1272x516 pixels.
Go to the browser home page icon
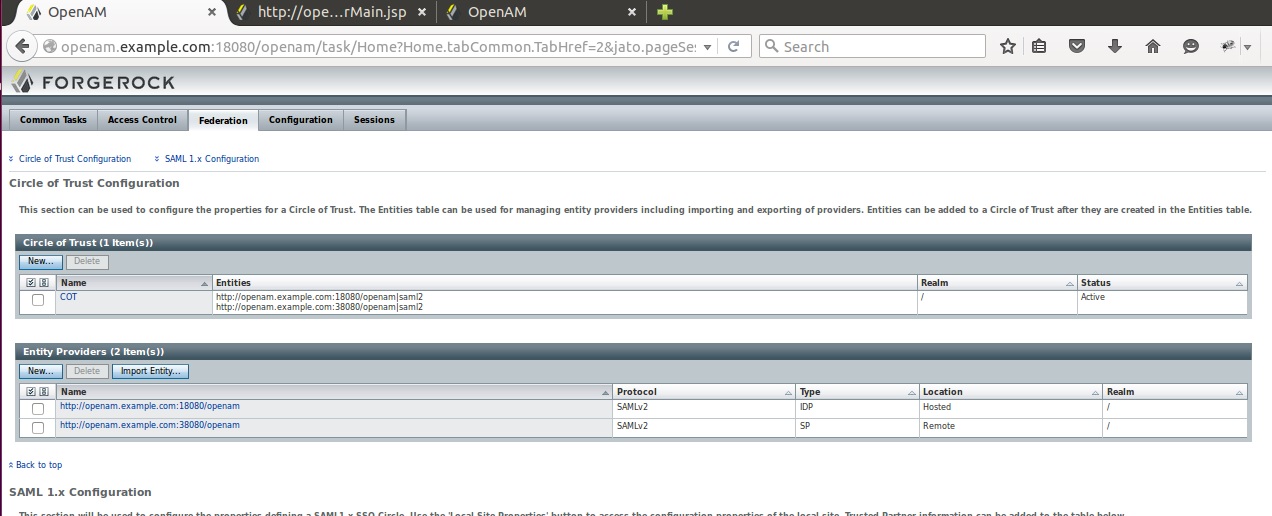click(x=1152, y=46)
